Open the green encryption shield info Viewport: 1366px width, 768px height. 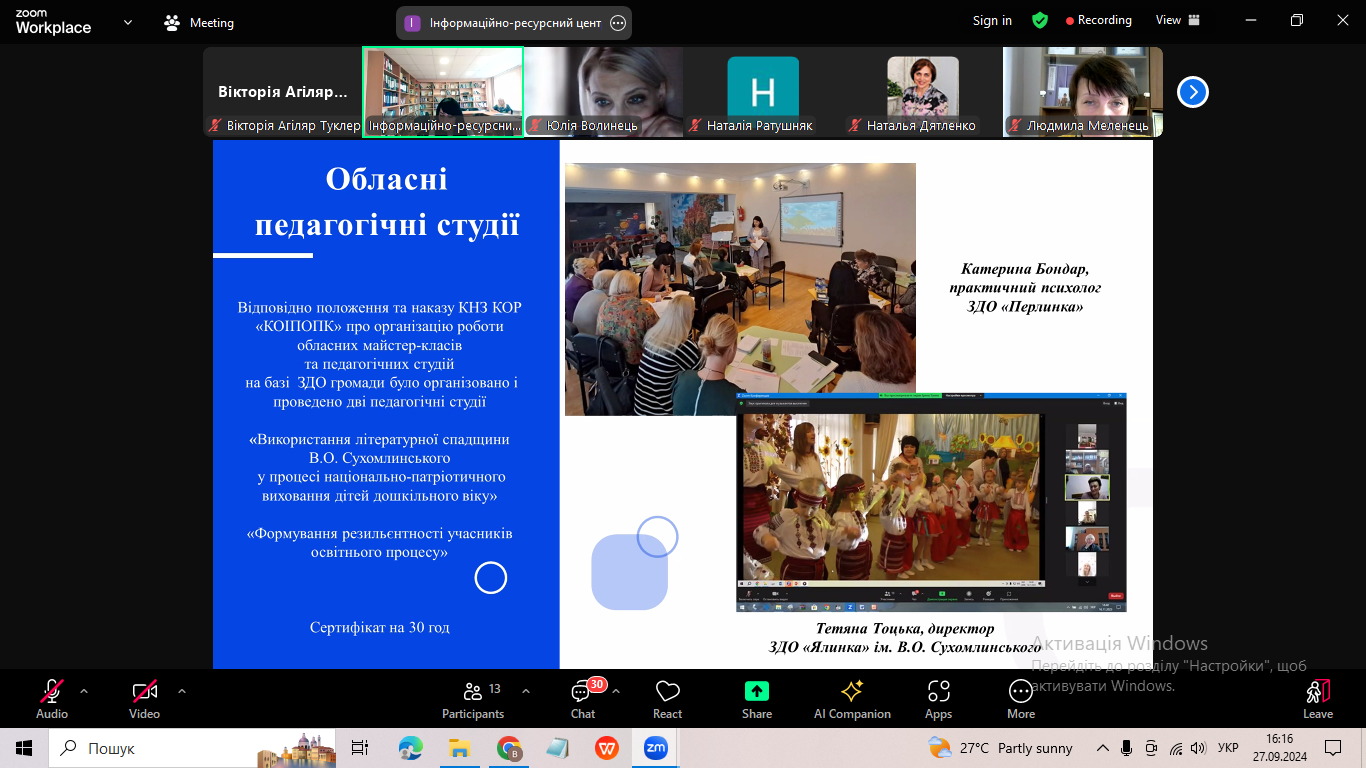pyautogui.click(x=1040, y=20)
